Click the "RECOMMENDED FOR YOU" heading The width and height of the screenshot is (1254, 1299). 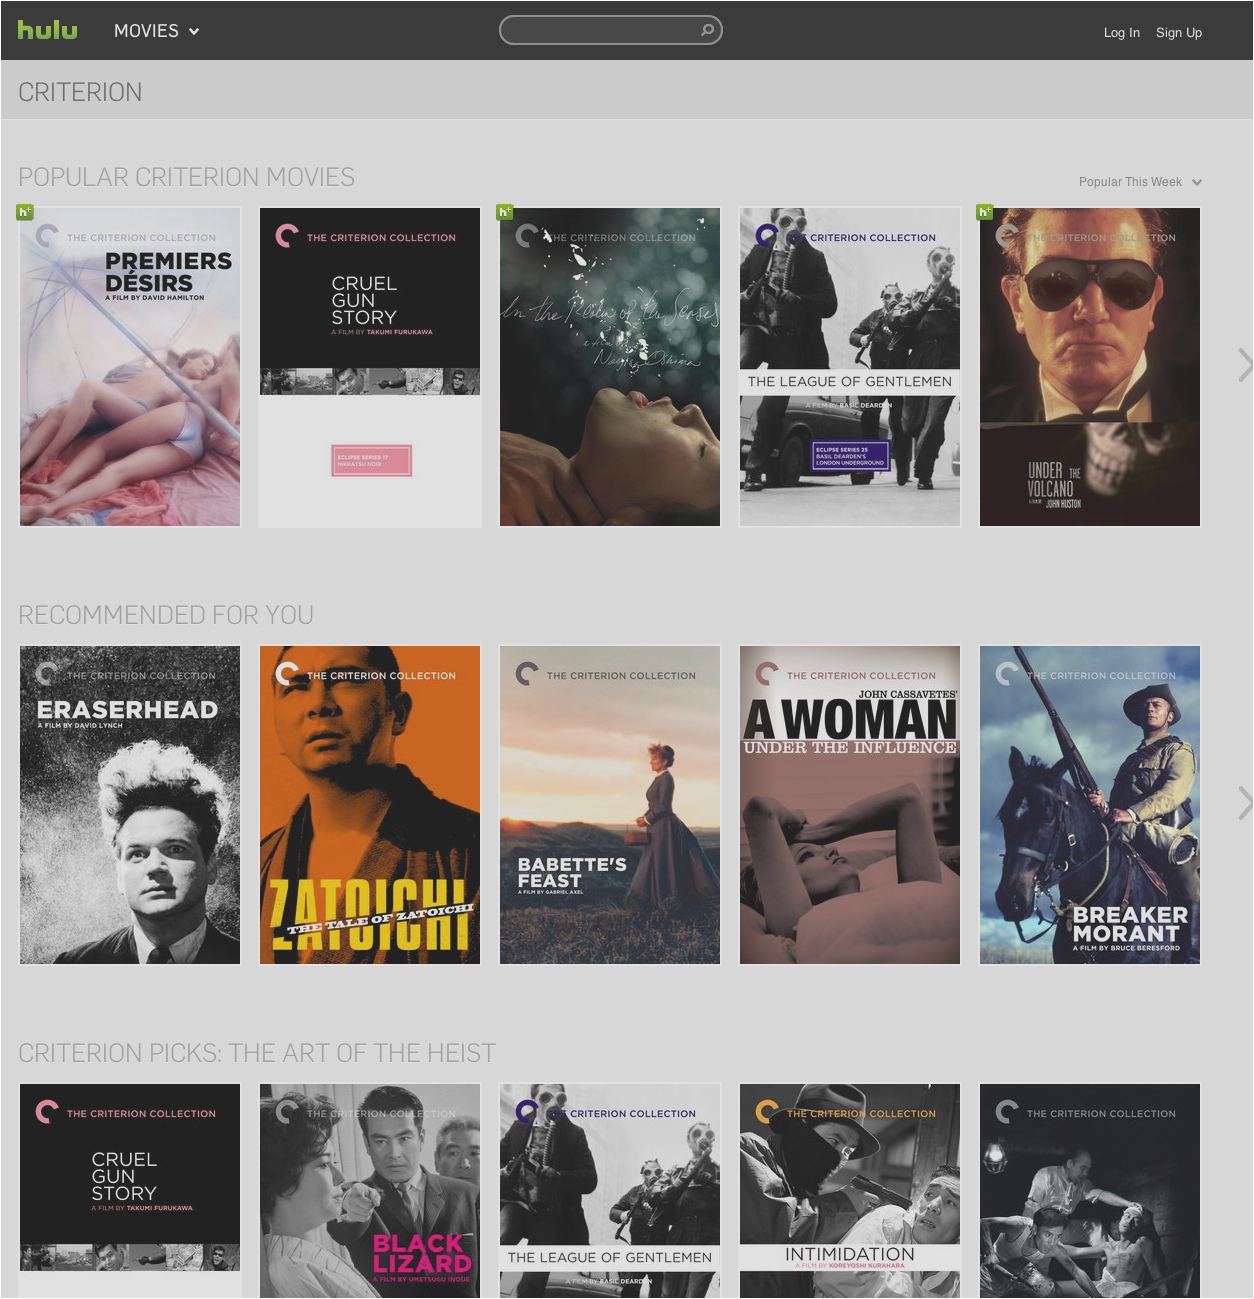[166, 615]
